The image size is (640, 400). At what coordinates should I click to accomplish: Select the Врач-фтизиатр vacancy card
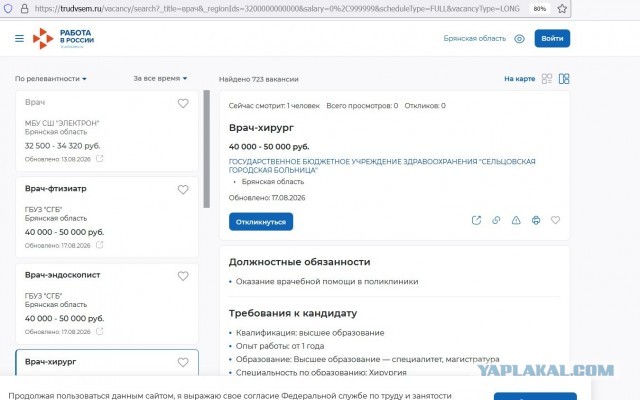click(x=107, y=217)
